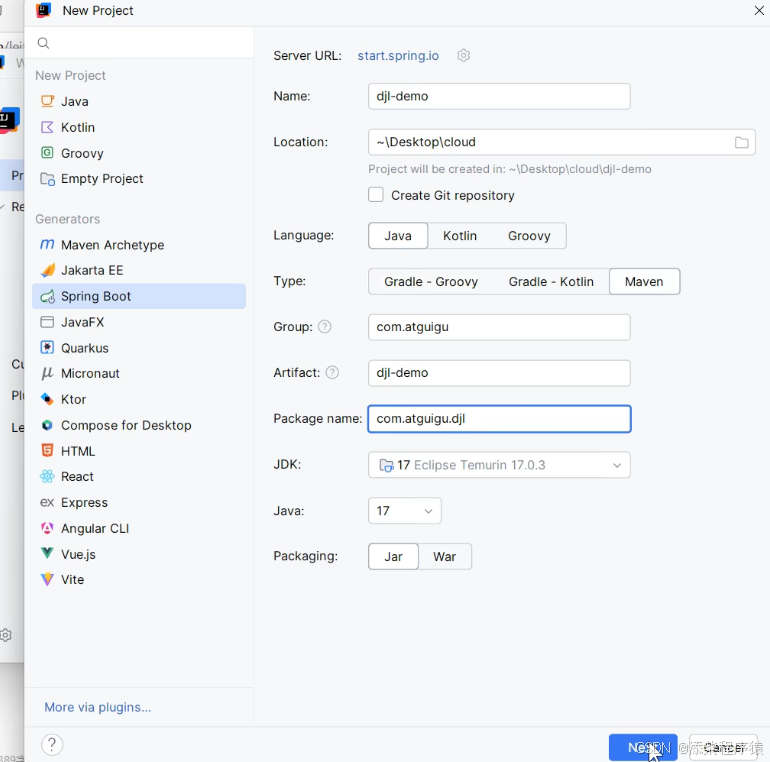This screenshot has width=770, height=762.
Task: Enable Create Git repository checkbox
Action: [x=376, y=195]
